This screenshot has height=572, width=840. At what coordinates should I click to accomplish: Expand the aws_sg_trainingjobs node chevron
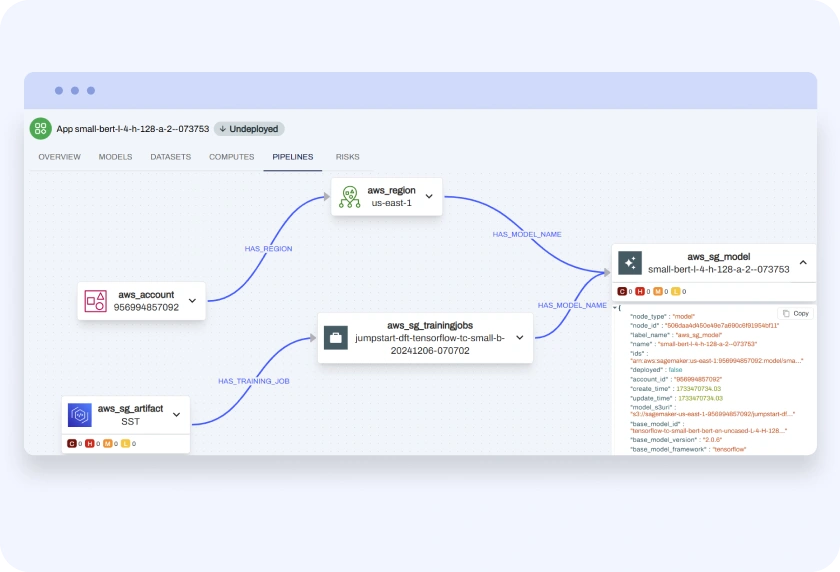tap(520, 338)
